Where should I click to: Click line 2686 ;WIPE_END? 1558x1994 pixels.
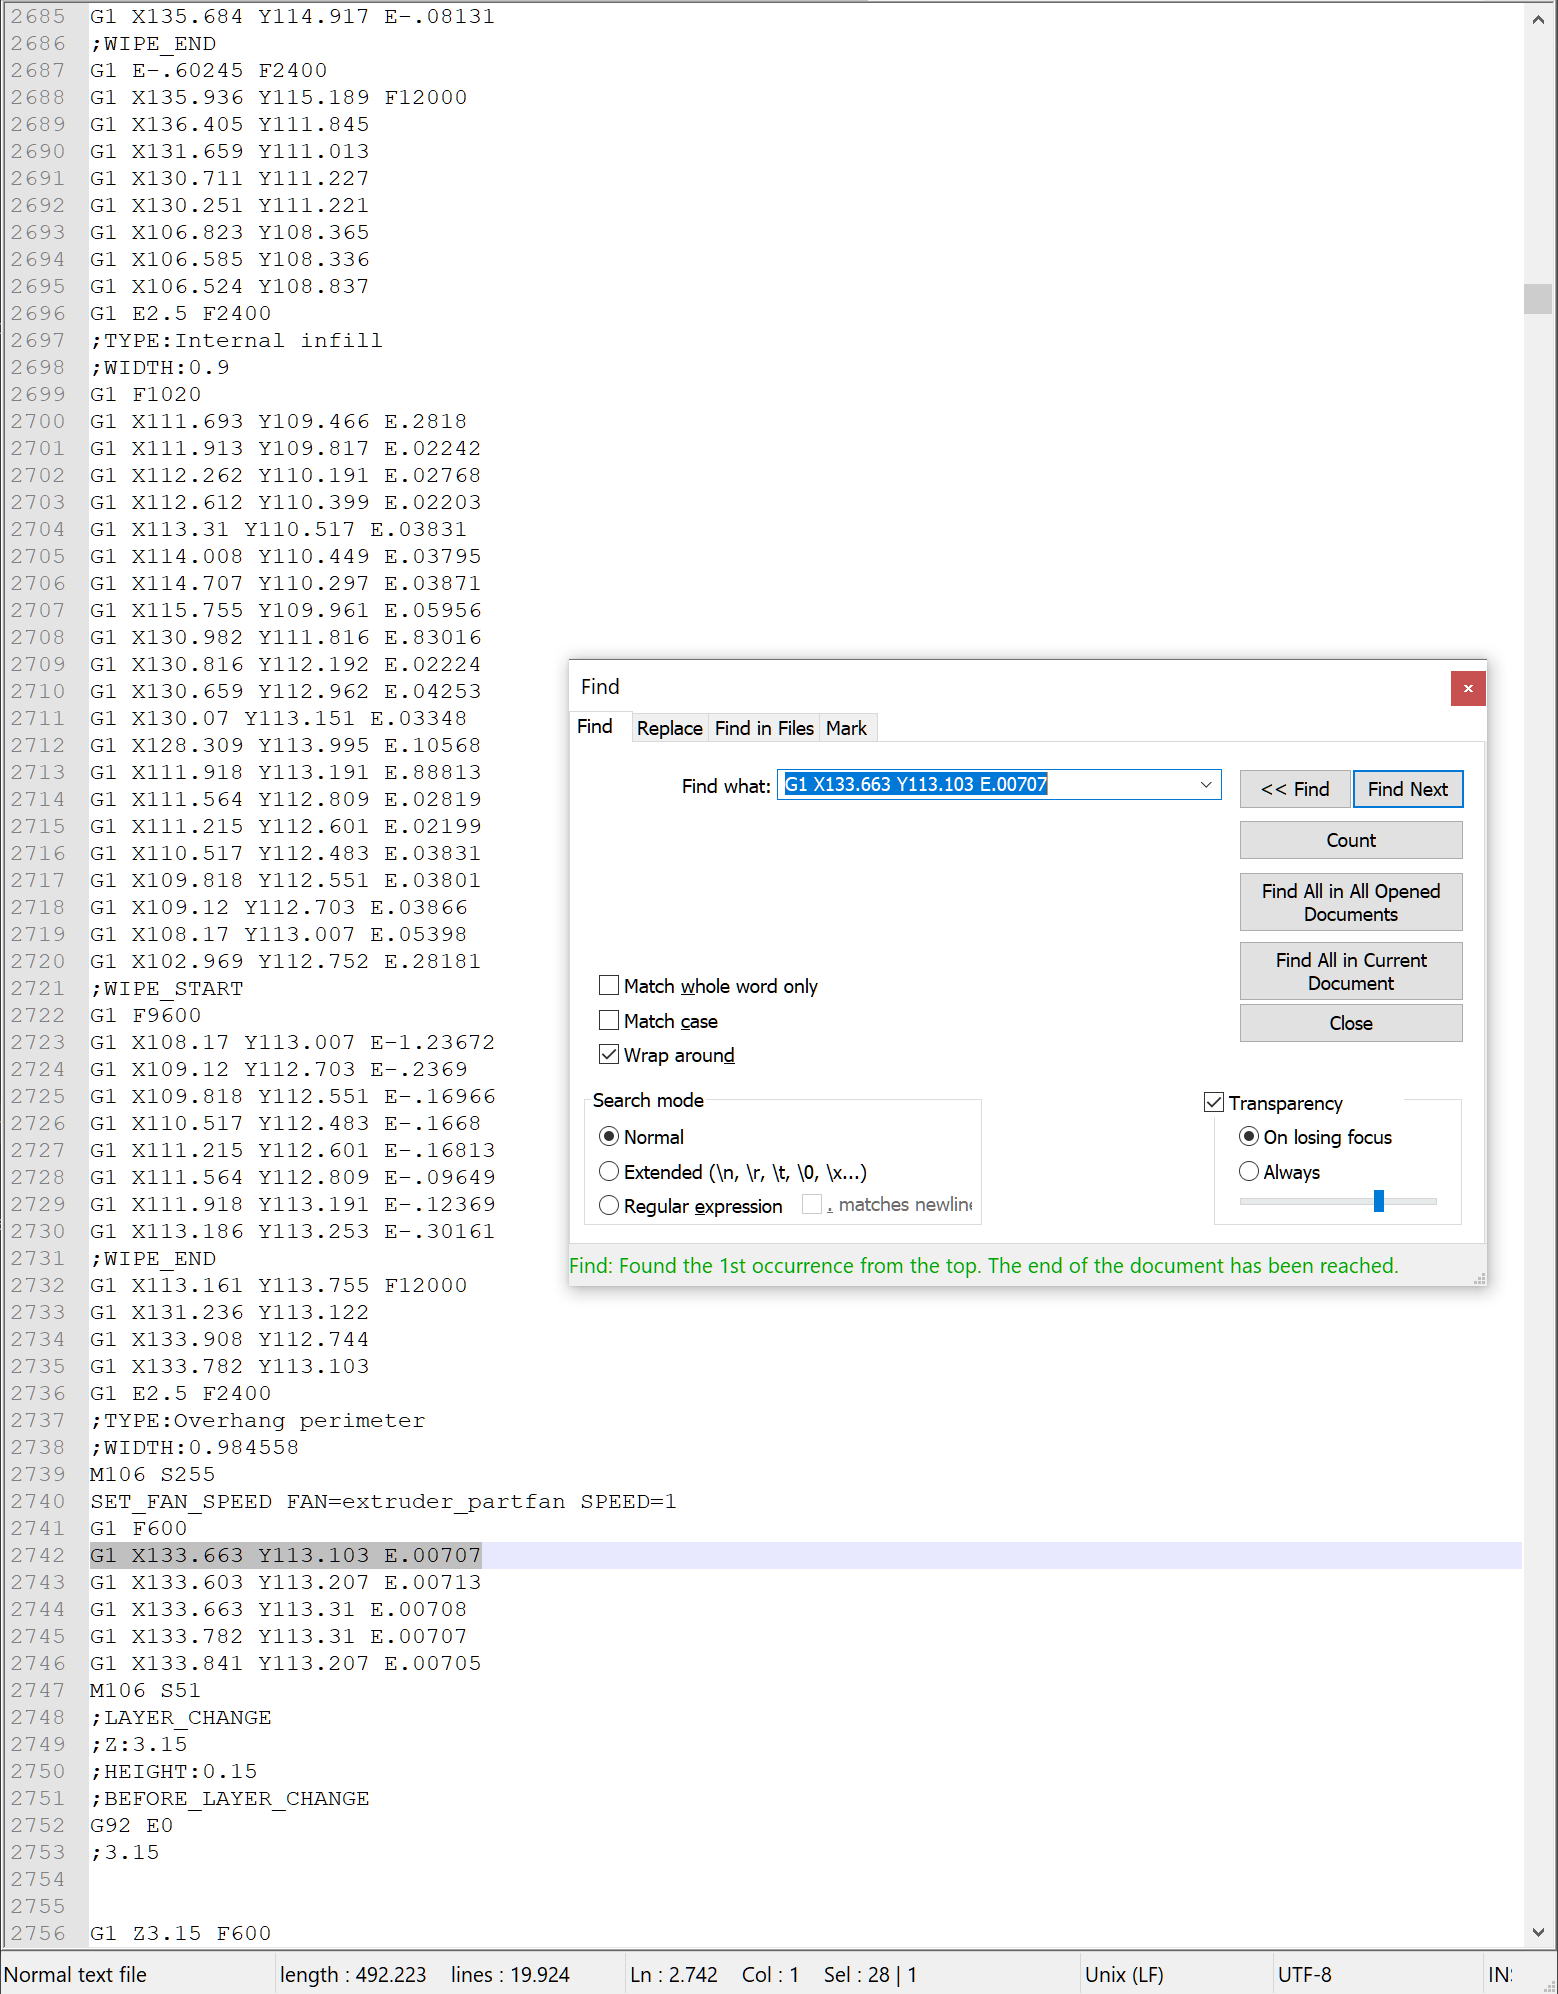(152, 43)
